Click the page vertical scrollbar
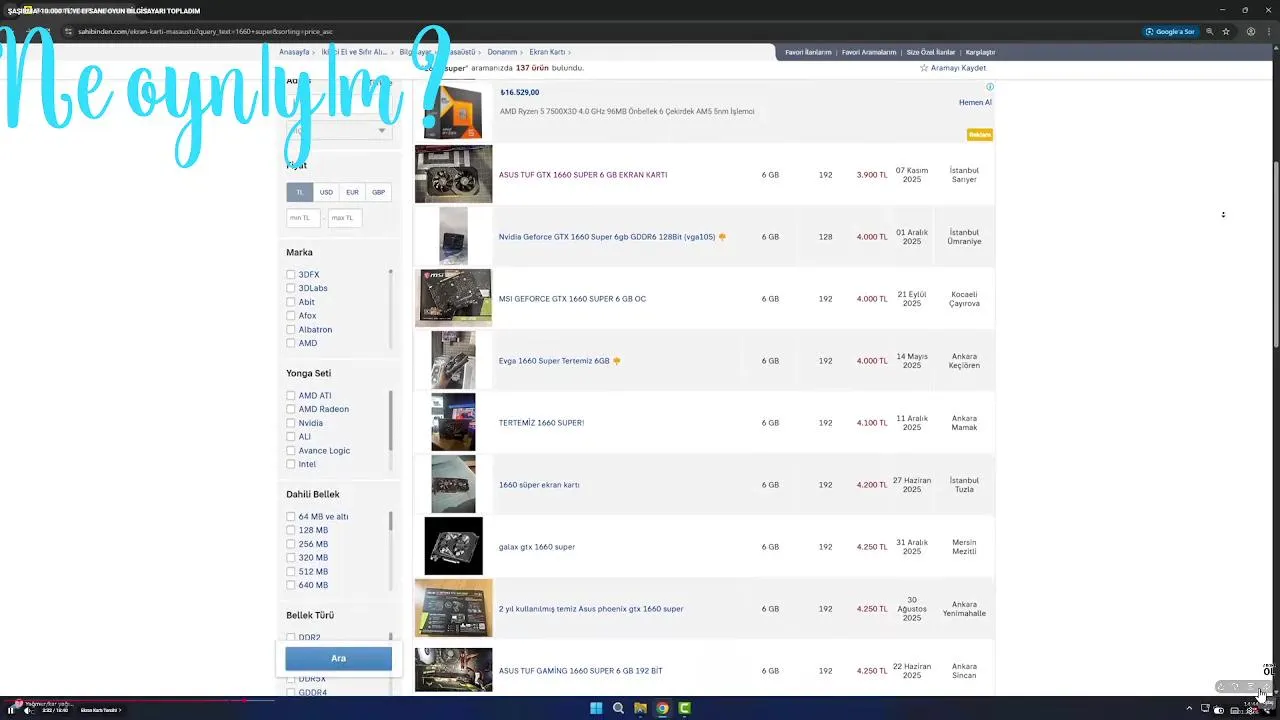Screen dimensions: 1280x720 pos(1275,255)
